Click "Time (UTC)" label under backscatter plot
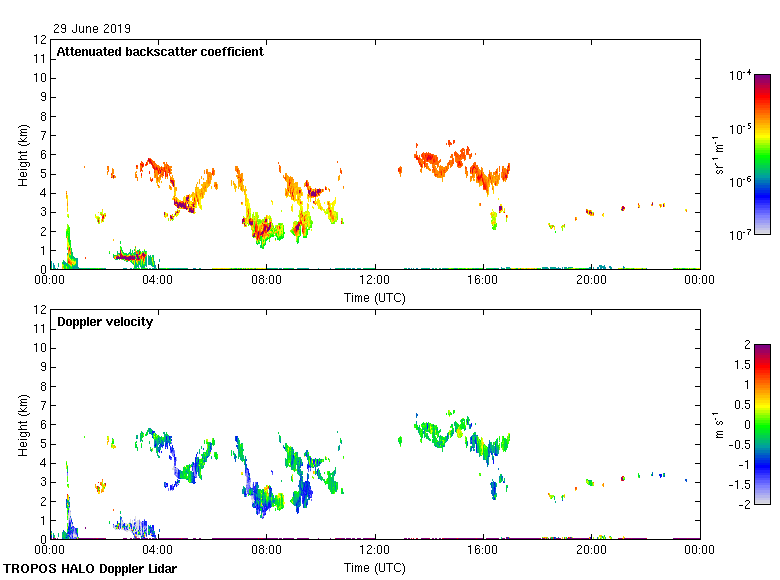 click(375, 298)
